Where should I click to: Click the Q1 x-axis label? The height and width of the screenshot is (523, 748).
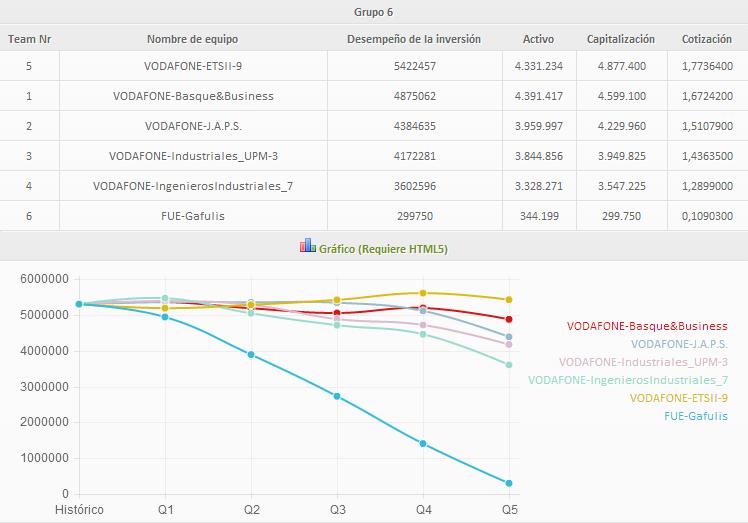tap(166, 510)
